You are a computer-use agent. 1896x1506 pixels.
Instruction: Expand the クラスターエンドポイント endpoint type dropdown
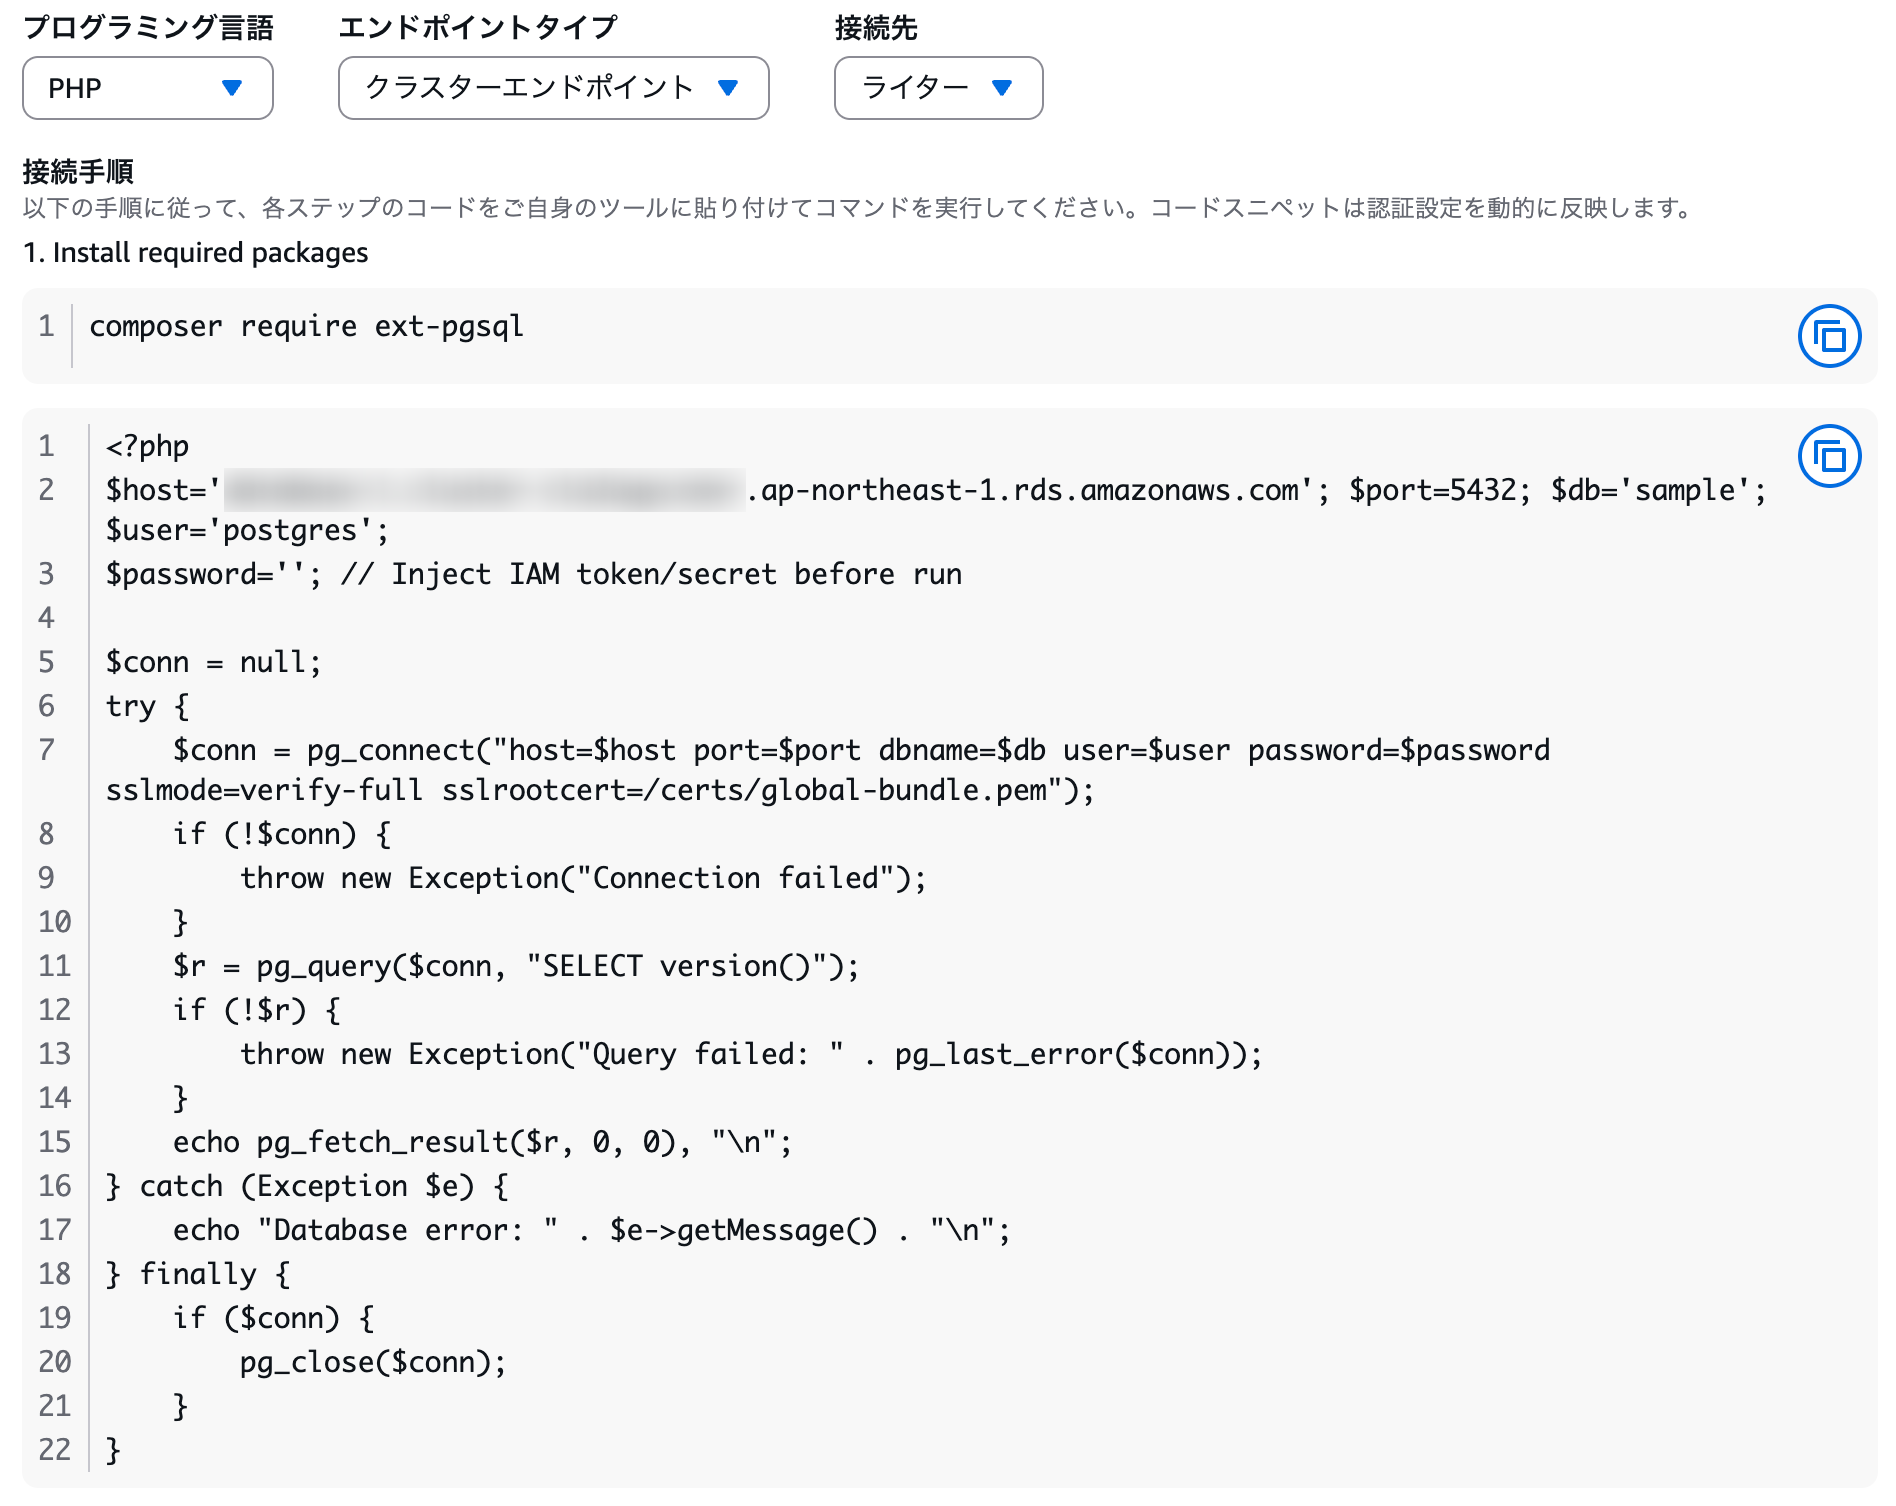coord(553,88)
